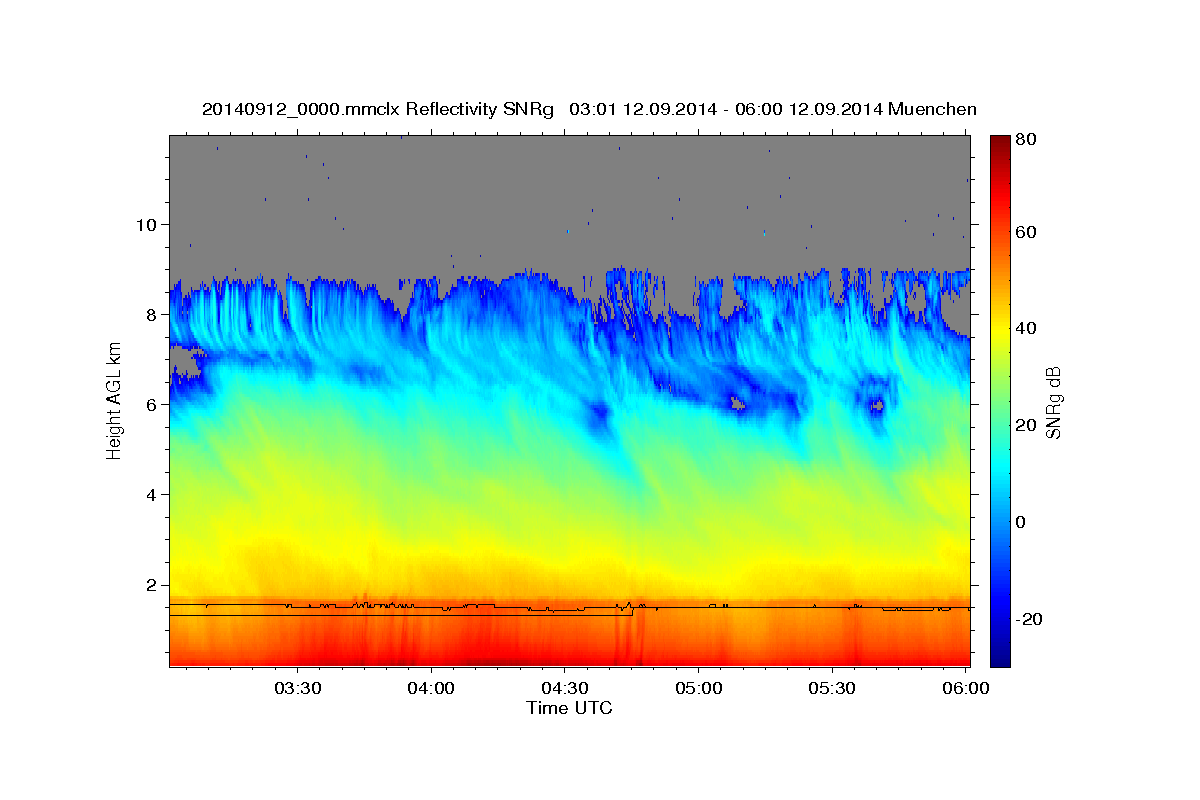Click the yellow band of the colorbar
The height and width of the screenshot is (800, 1200).
(999, 328)
